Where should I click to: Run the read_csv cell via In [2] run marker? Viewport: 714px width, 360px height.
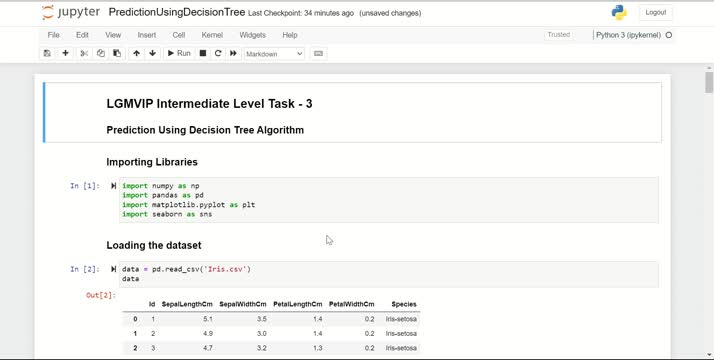(113, 269)
